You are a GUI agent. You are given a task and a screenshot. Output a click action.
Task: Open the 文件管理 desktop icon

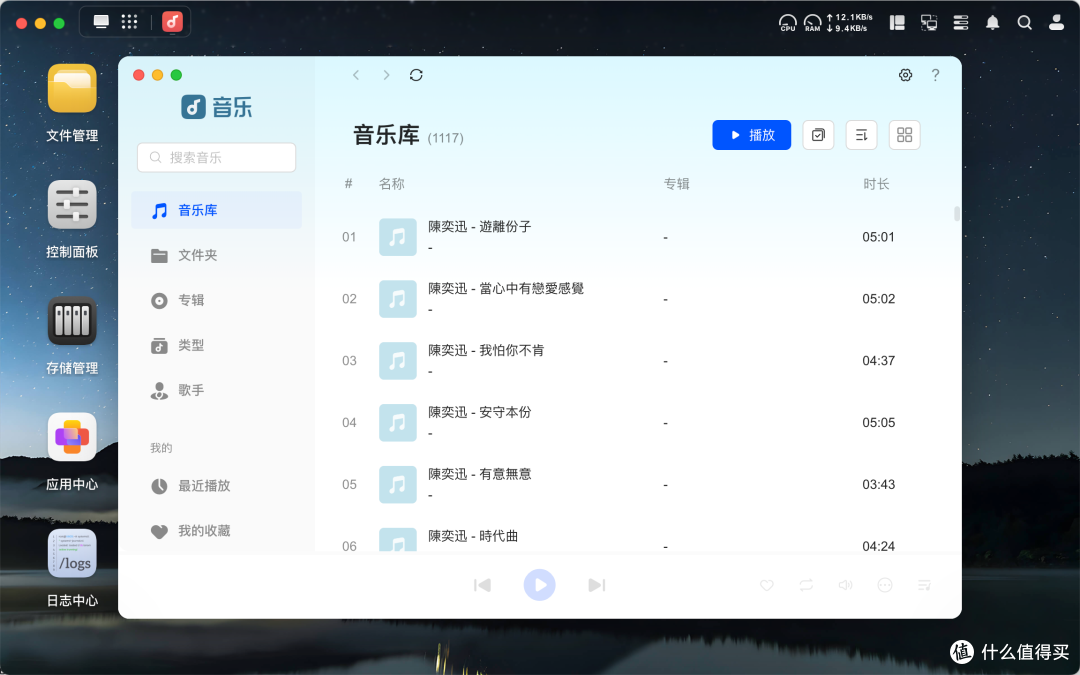72,88
